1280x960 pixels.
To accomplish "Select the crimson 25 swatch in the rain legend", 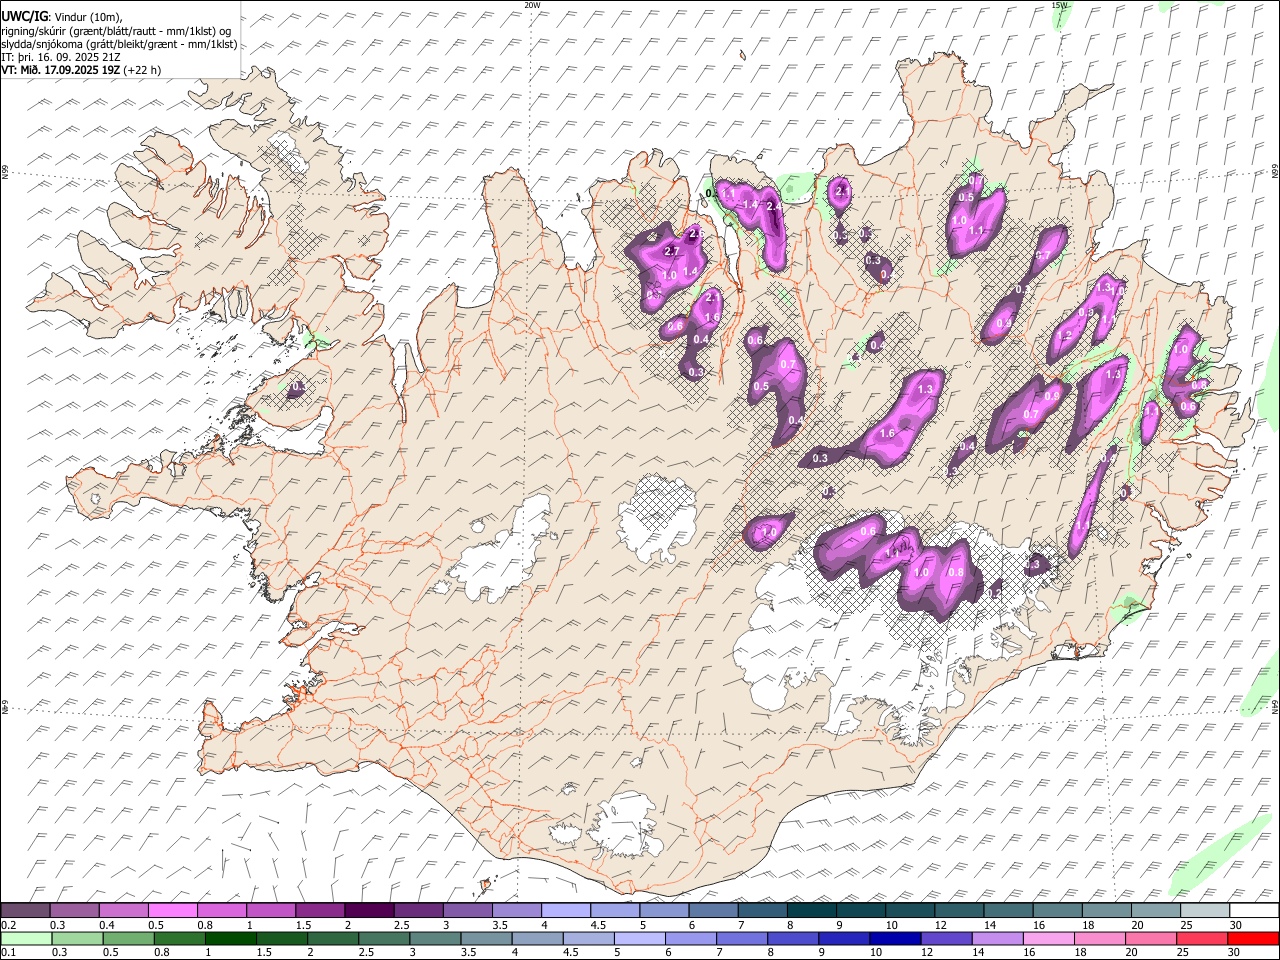I will pos(1203,938).
